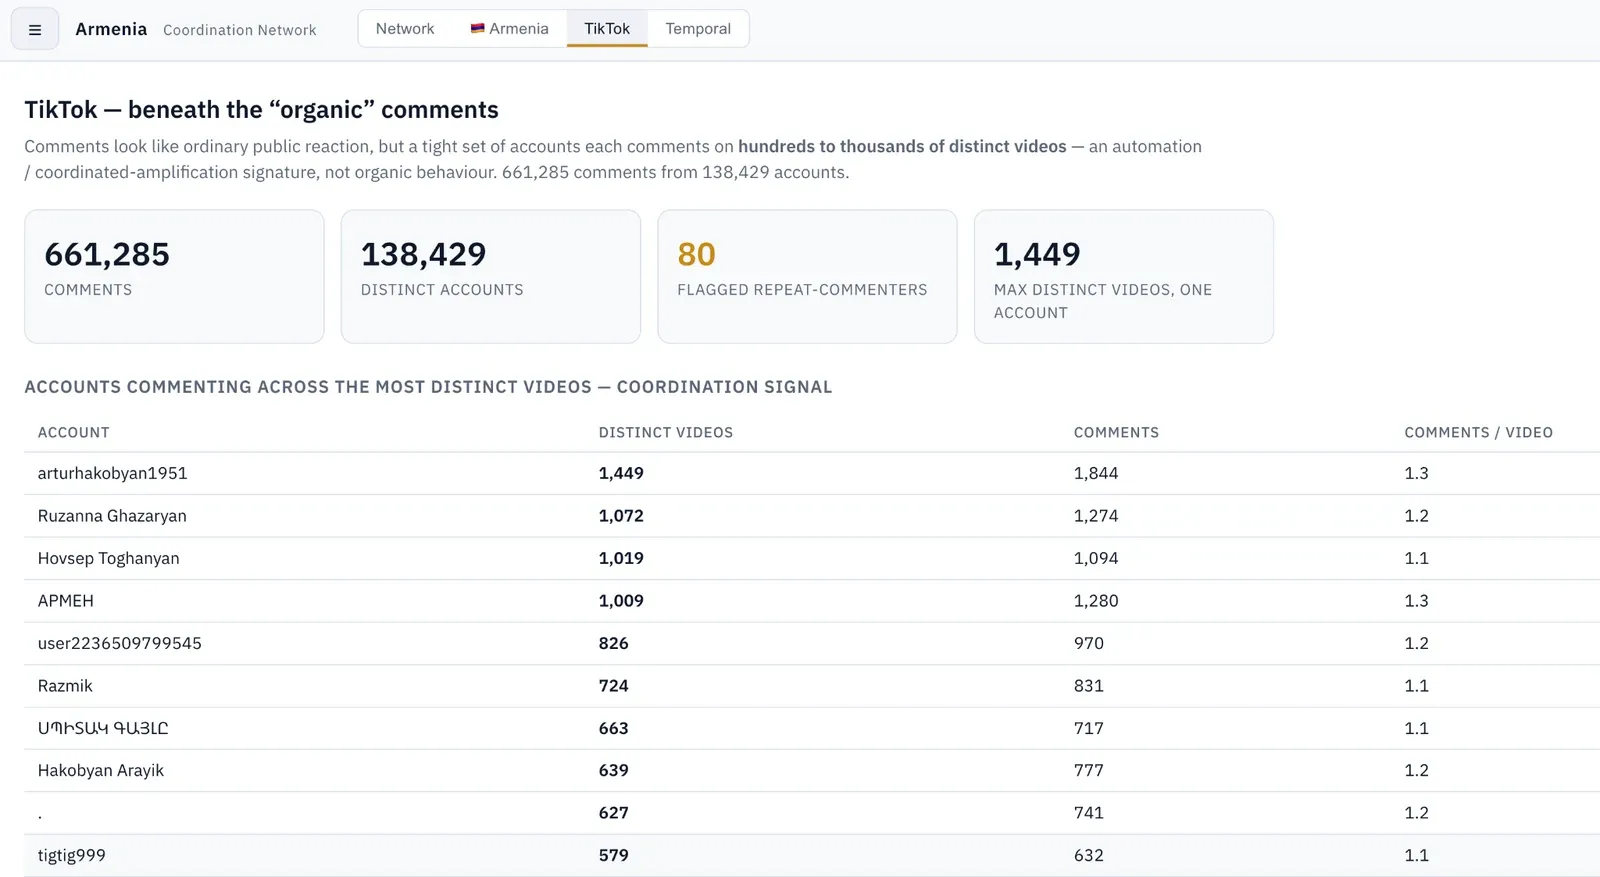Click comments per video 1.1 for Razmik
The image size is (1600, 877).
1416,686
